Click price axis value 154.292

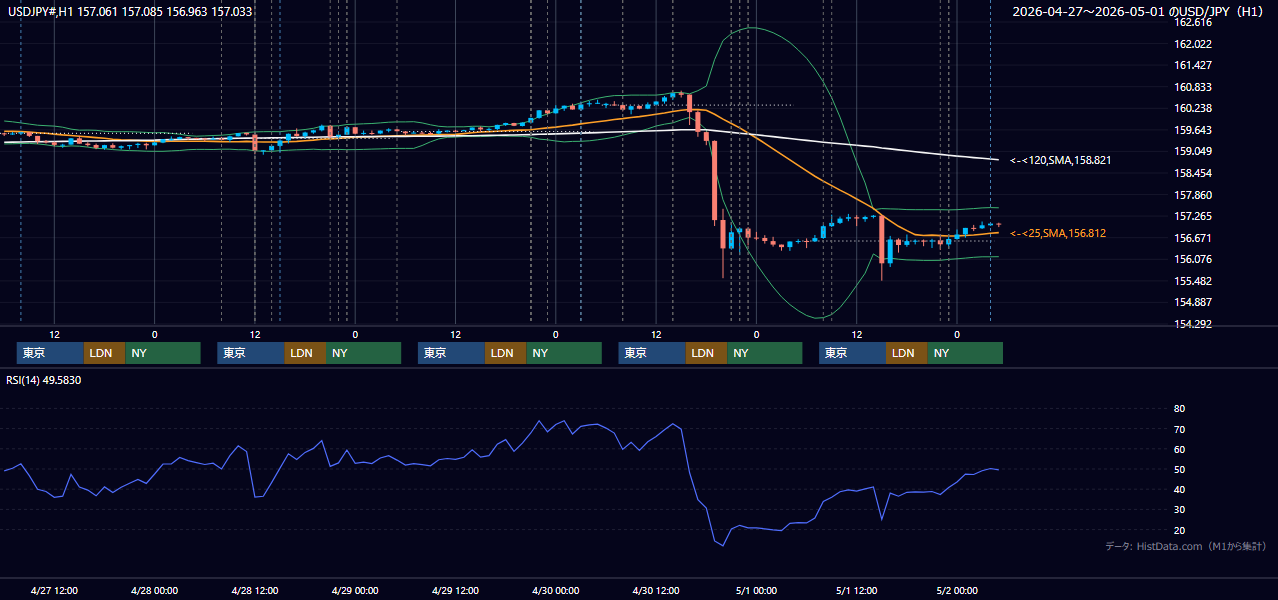tap(1193, 324)
